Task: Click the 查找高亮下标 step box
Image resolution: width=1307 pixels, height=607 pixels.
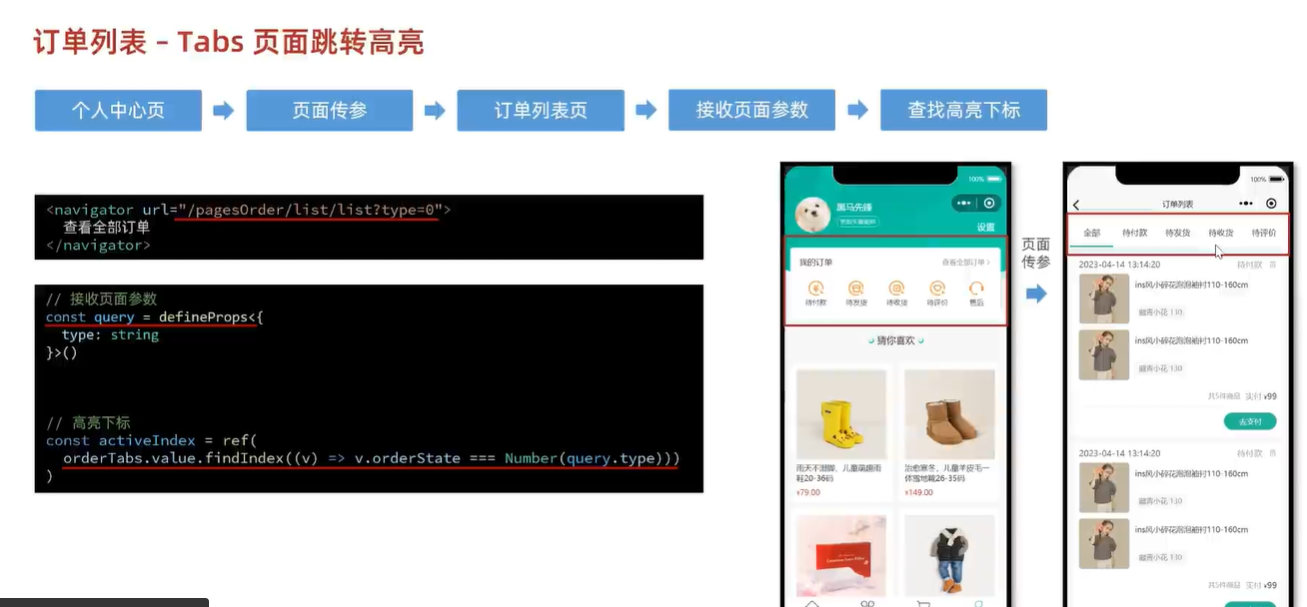Action: [964, 110]
